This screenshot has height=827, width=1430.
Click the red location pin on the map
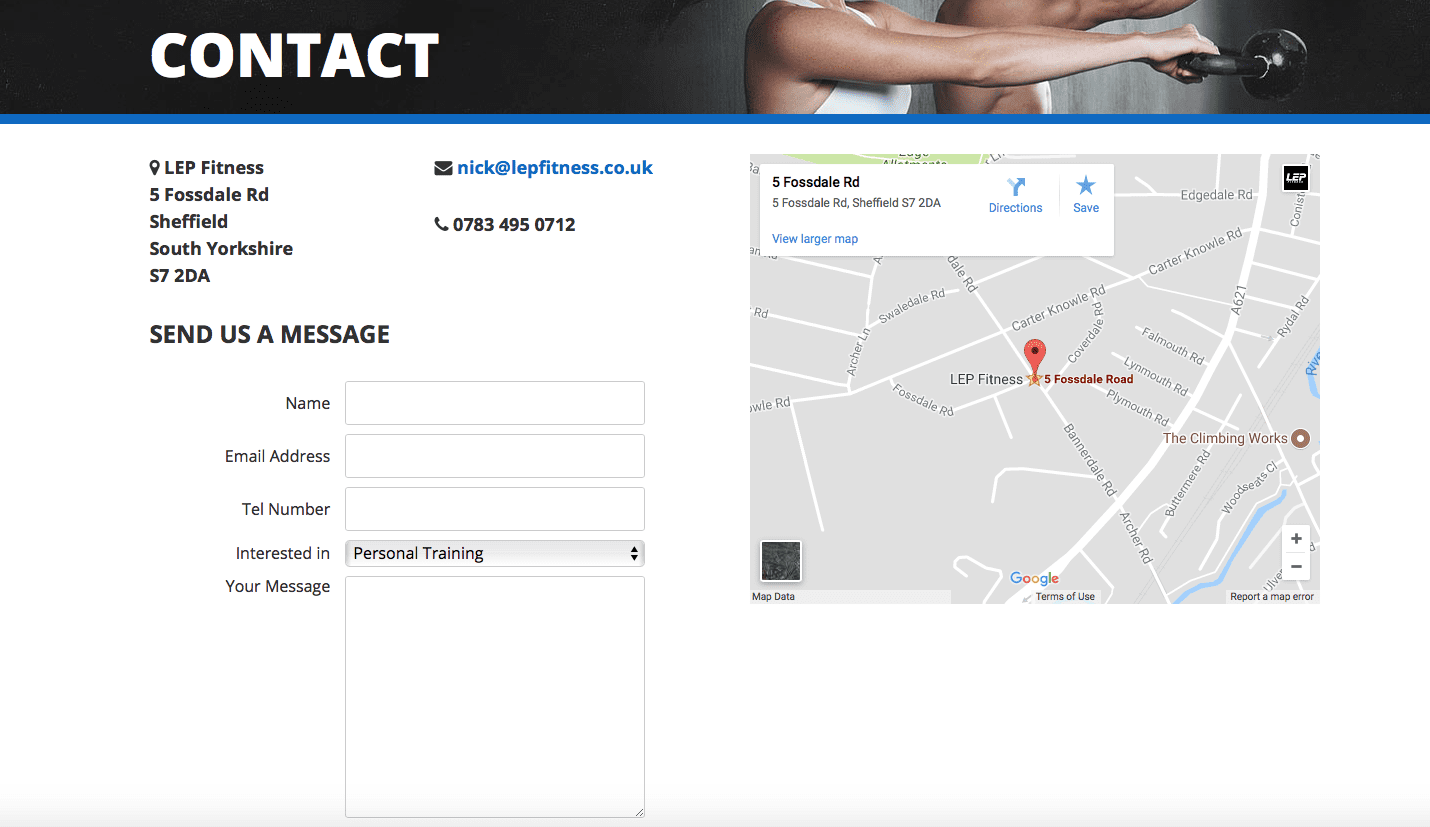pyautogui.click(x=1036, y=358)
